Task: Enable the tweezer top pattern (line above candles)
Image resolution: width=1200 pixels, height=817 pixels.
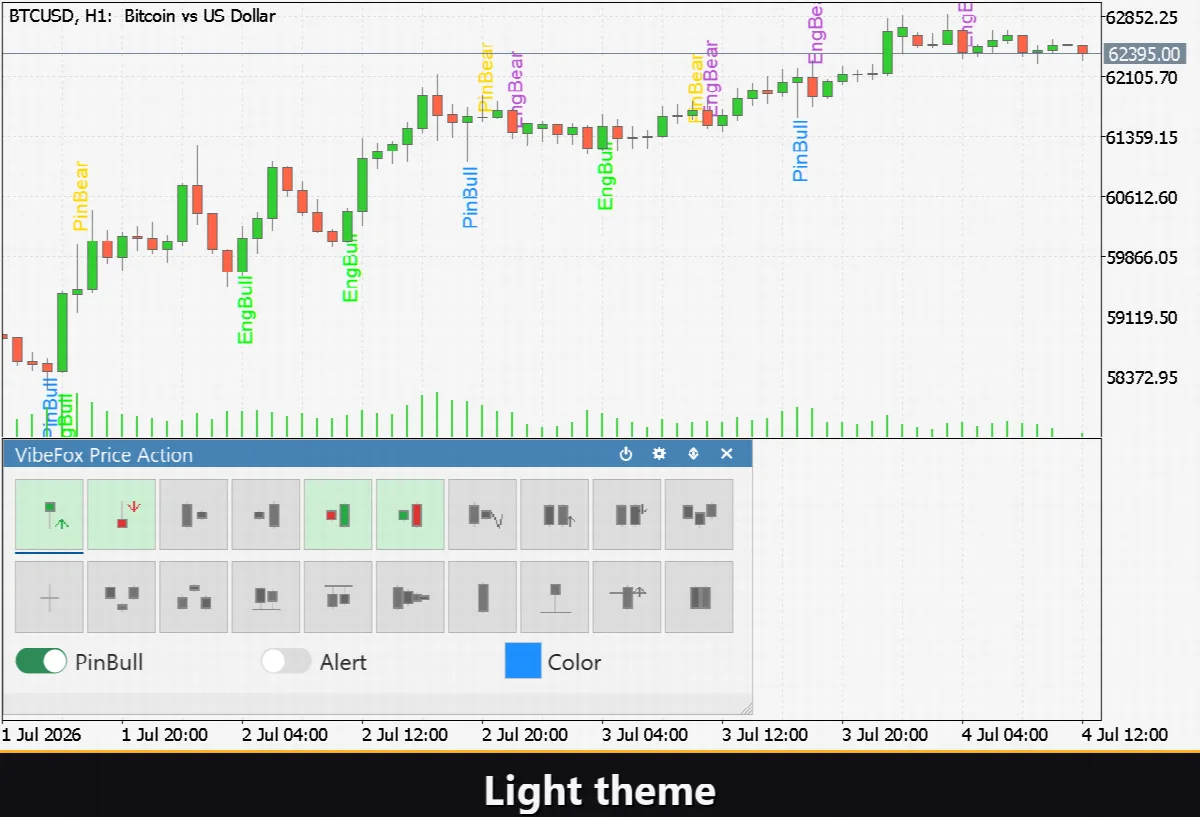Action: (338, 597)
